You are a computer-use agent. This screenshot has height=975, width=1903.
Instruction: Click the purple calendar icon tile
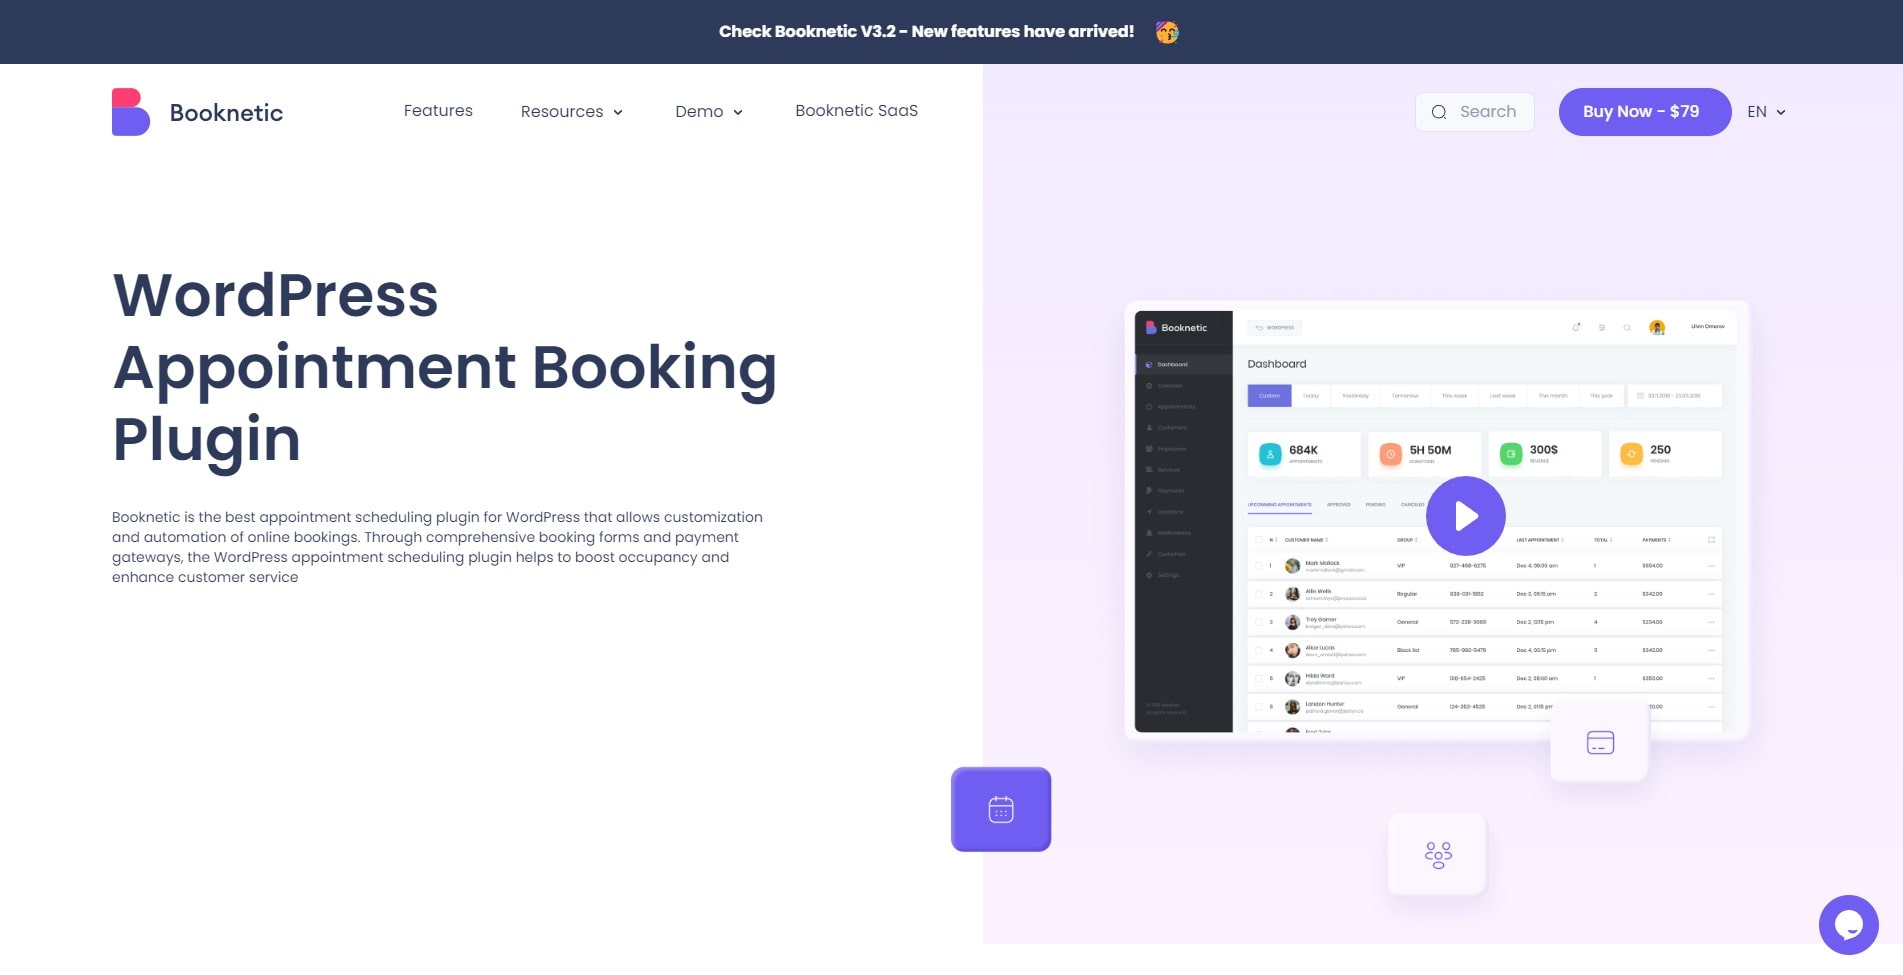pos(1001,809)
